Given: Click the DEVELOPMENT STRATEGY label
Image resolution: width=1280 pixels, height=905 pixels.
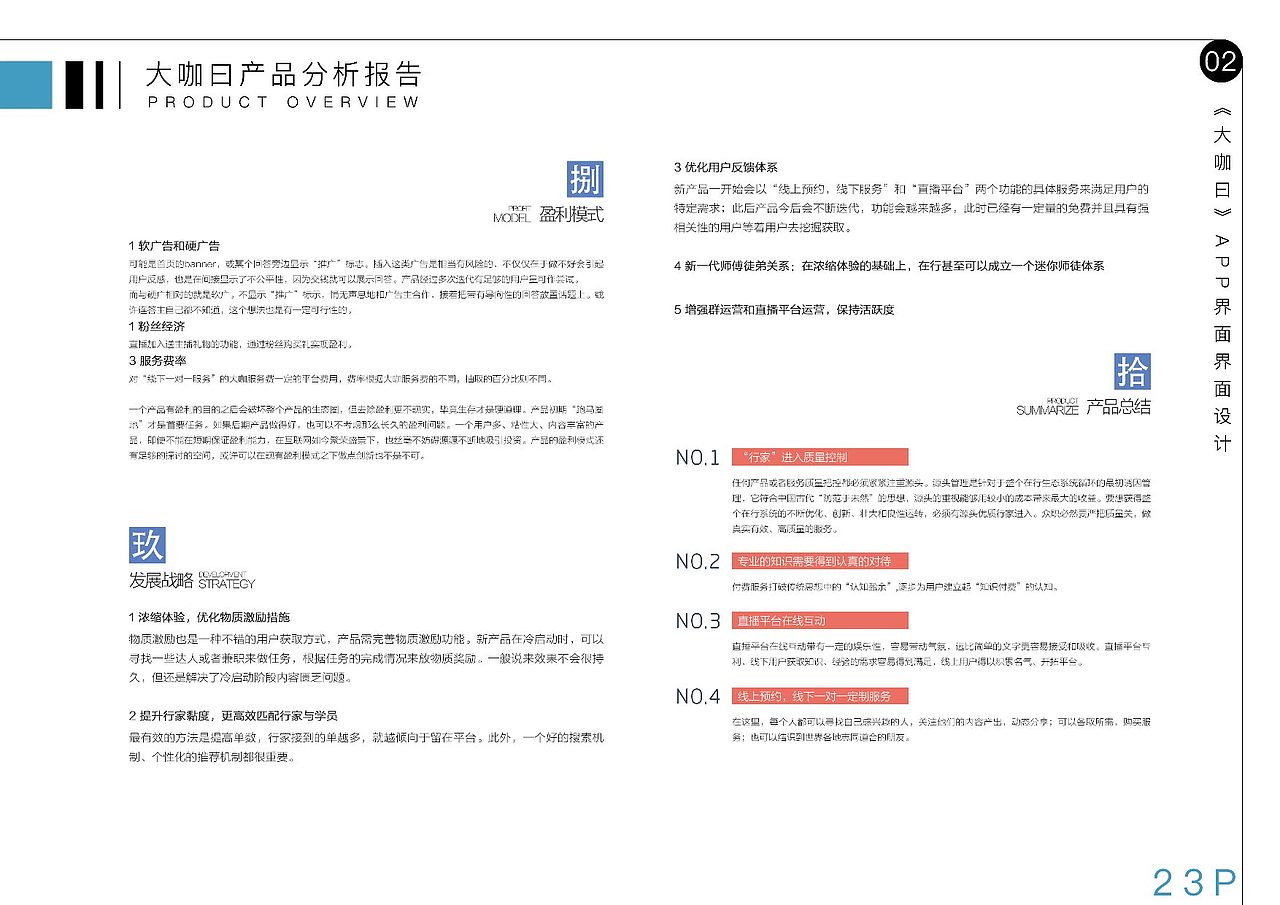Looking at the screenshot, I should (226, 579).
